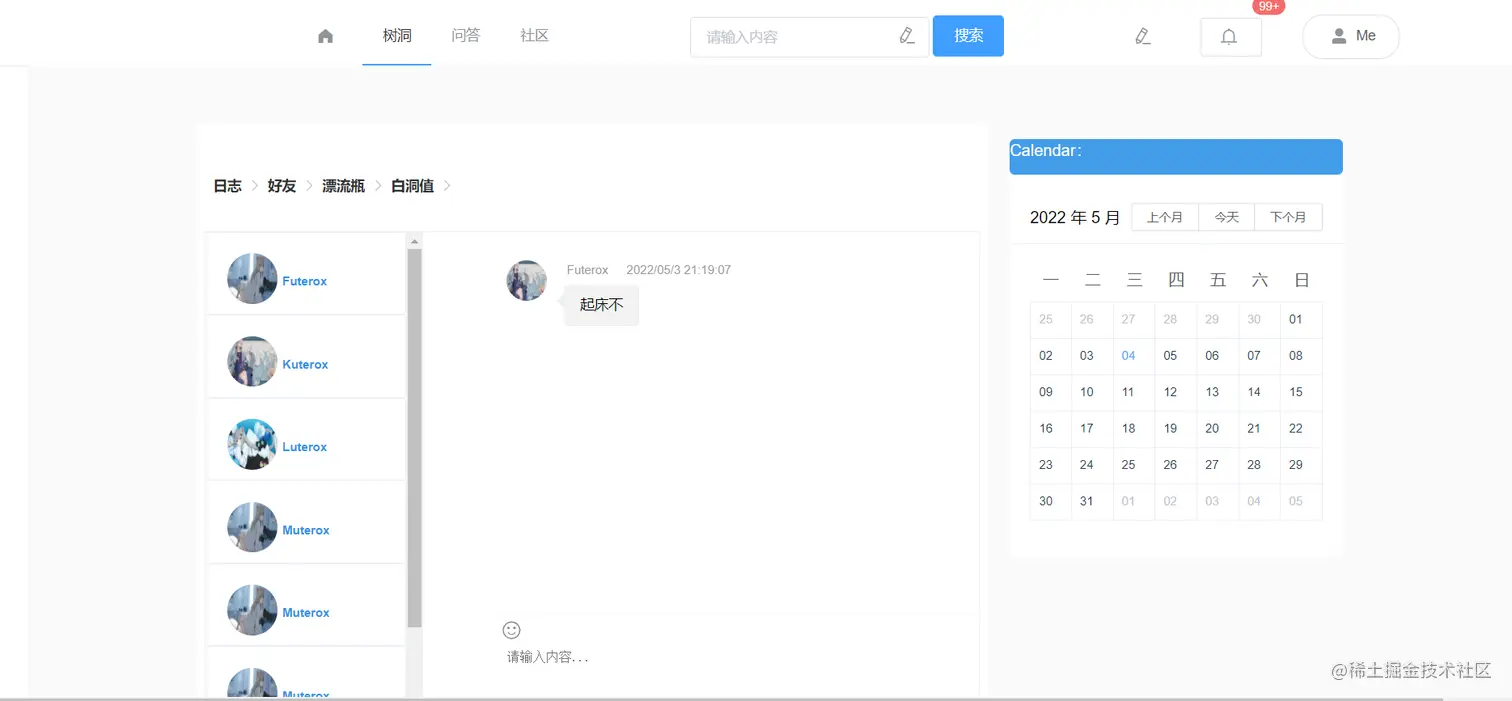Expand the chevron after 白洞值 breadcrumb
Image resolution: width=1512 pixels, height=701 pixels.
point(446,186)
